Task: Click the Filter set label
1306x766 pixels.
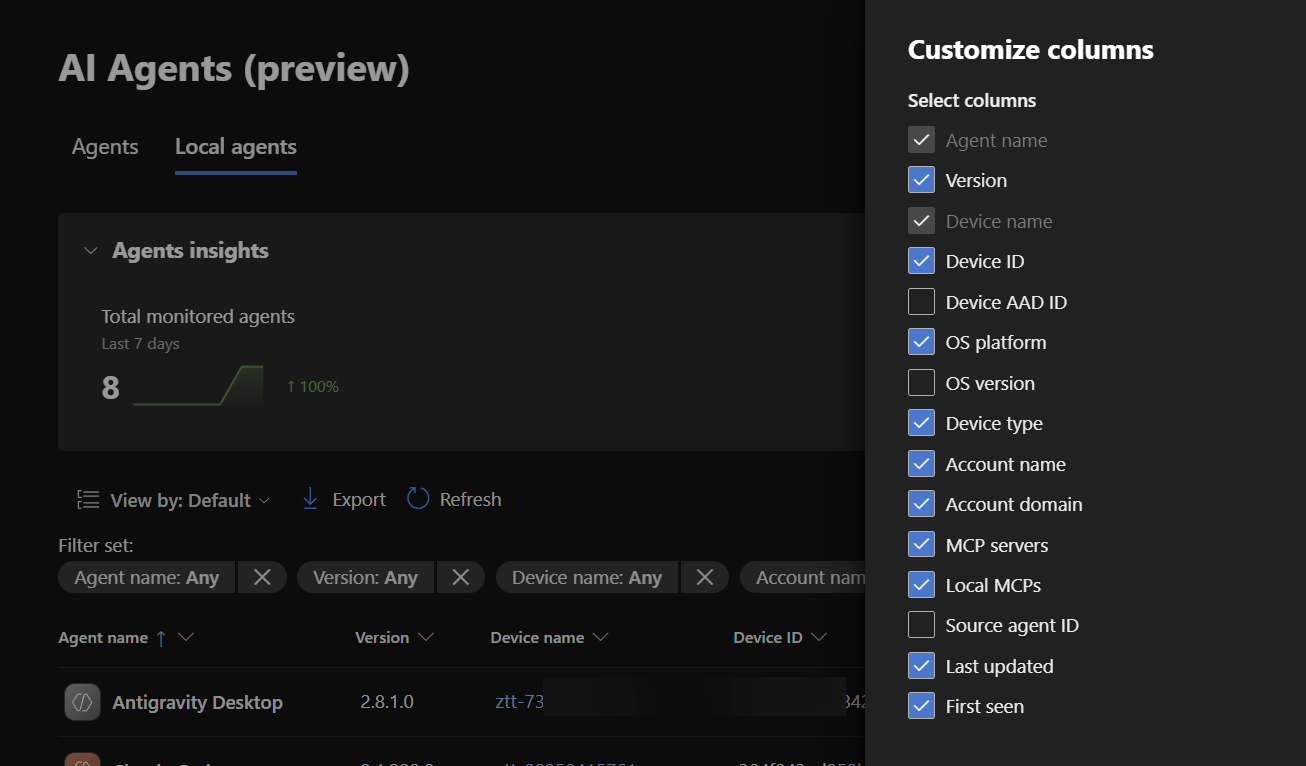Action: click(96, 545)
